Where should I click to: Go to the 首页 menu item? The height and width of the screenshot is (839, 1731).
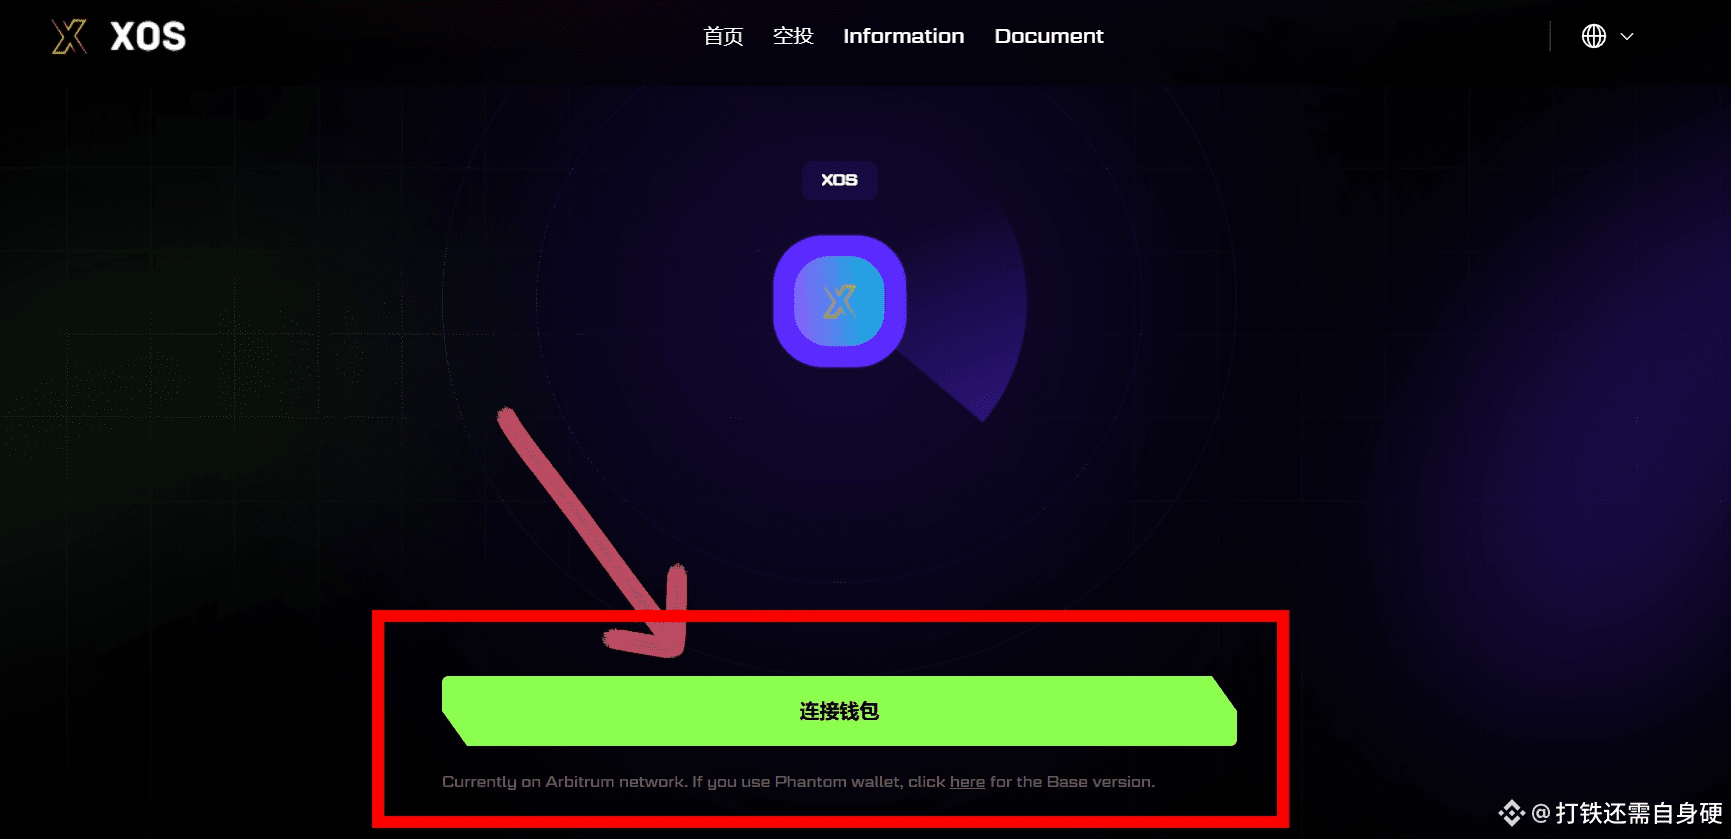coord(723,36)
